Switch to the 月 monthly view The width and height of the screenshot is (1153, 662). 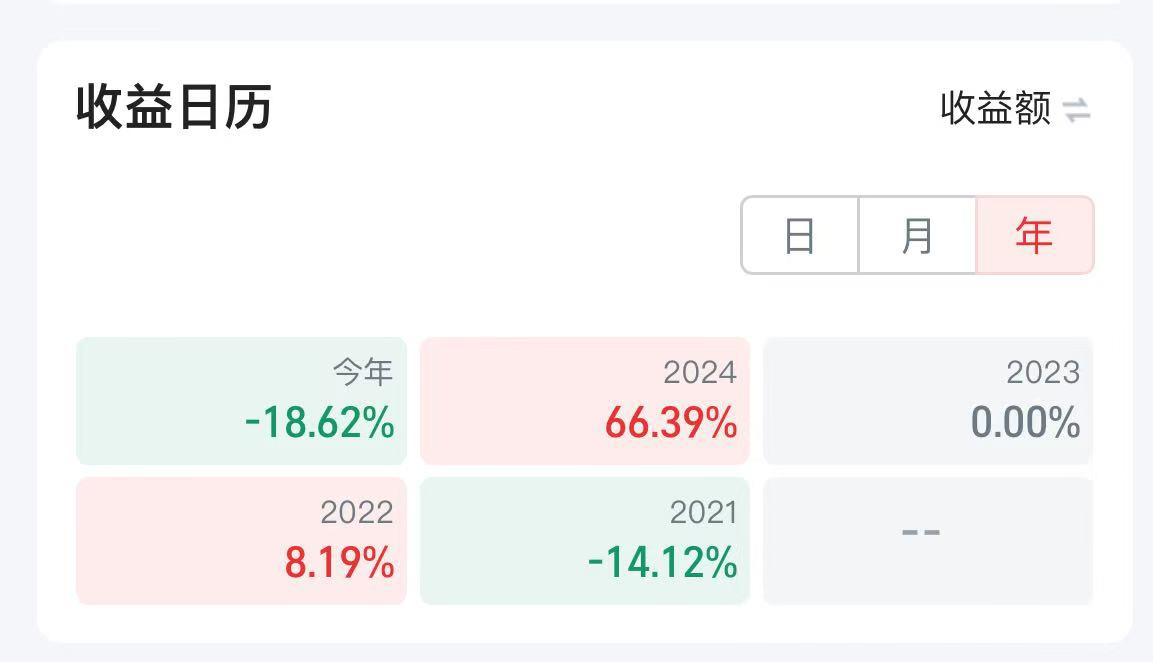917,235
